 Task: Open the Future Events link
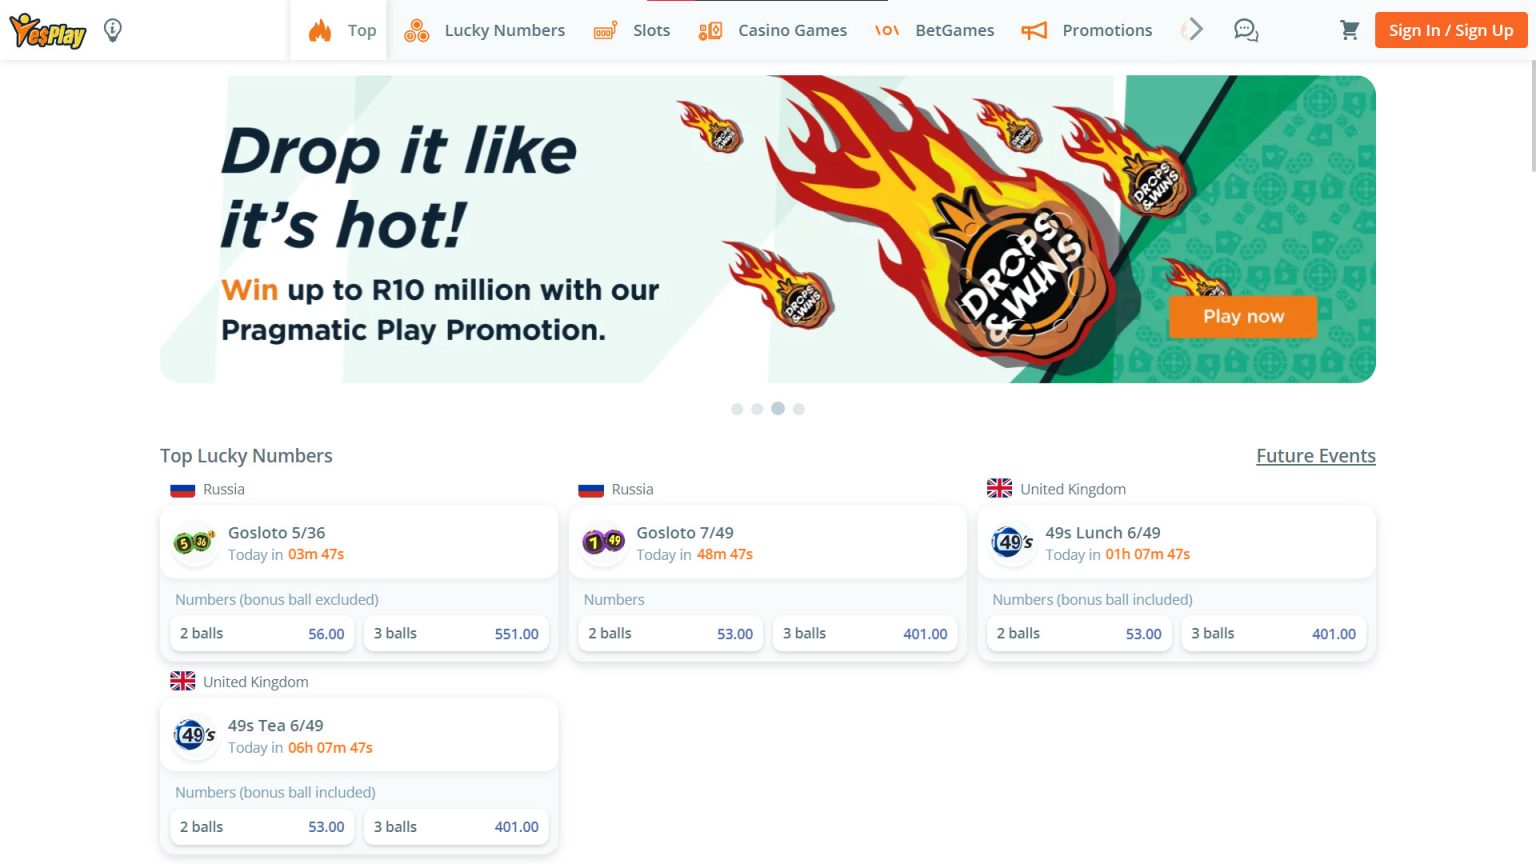1316,456
